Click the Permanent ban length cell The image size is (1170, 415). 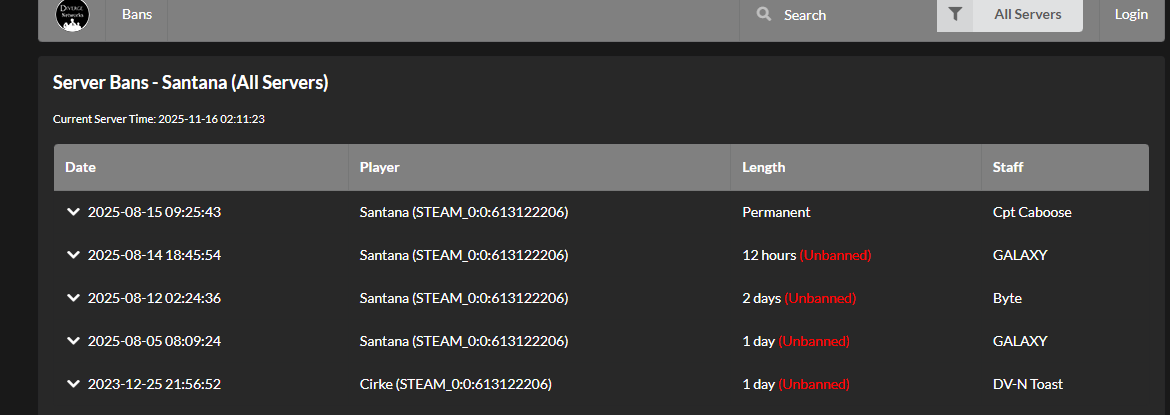coord(776,212)
